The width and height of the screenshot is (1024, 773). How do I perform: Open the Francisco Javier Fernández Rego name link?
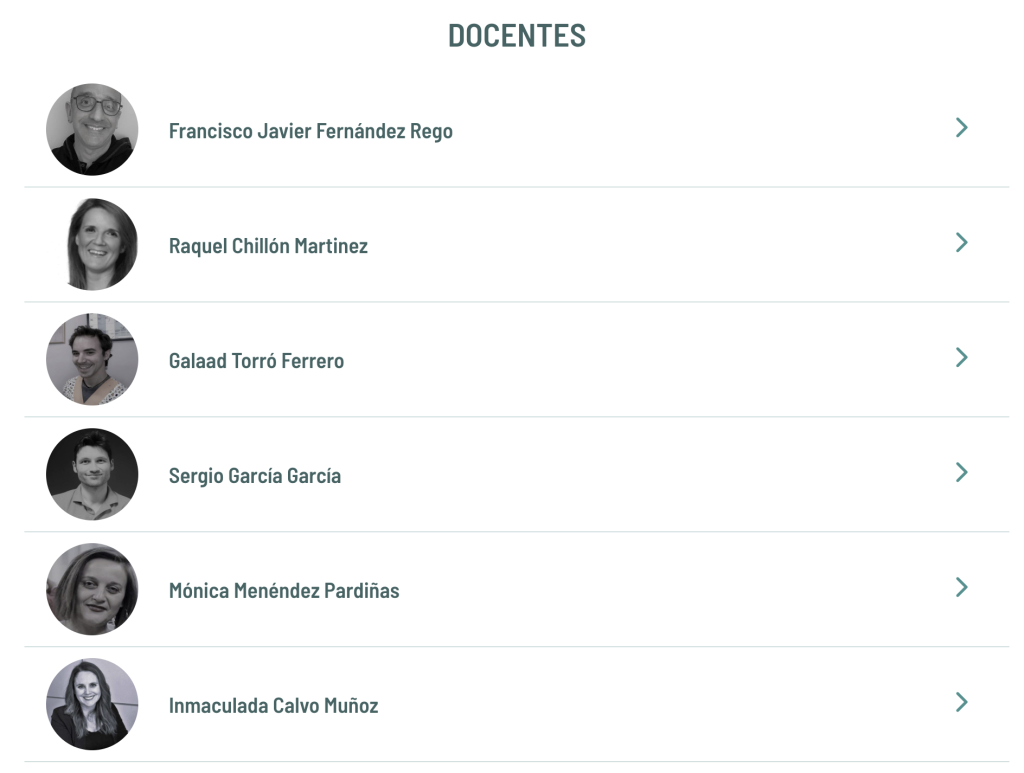click(x=311, y=131)
